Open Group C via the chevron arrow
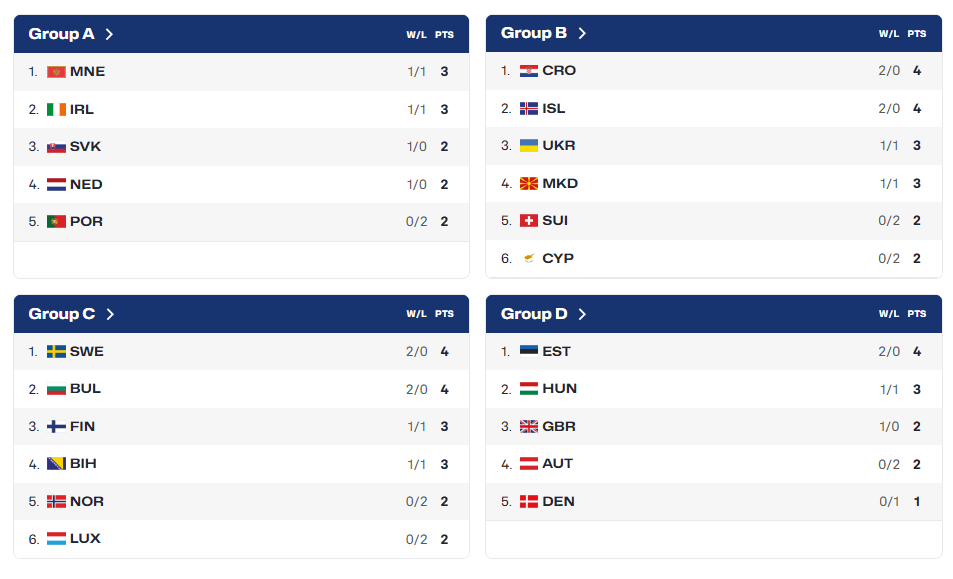The image size is (953, 579). [x=110, y=314]
